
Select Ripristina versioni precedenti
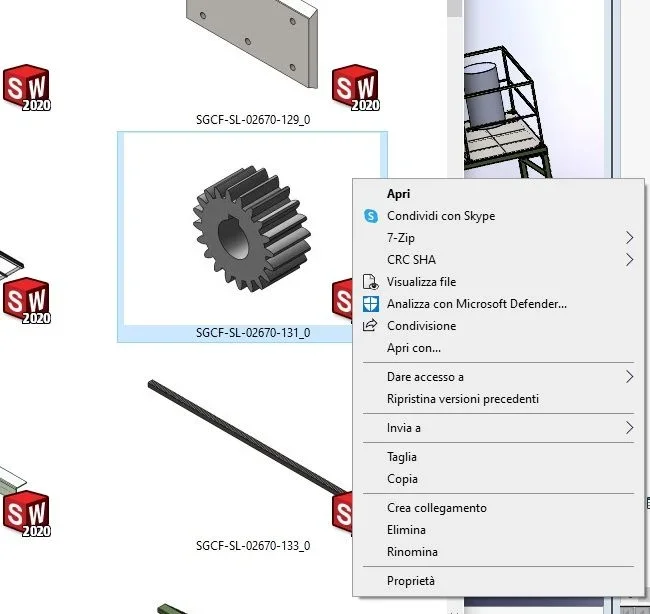498,399
